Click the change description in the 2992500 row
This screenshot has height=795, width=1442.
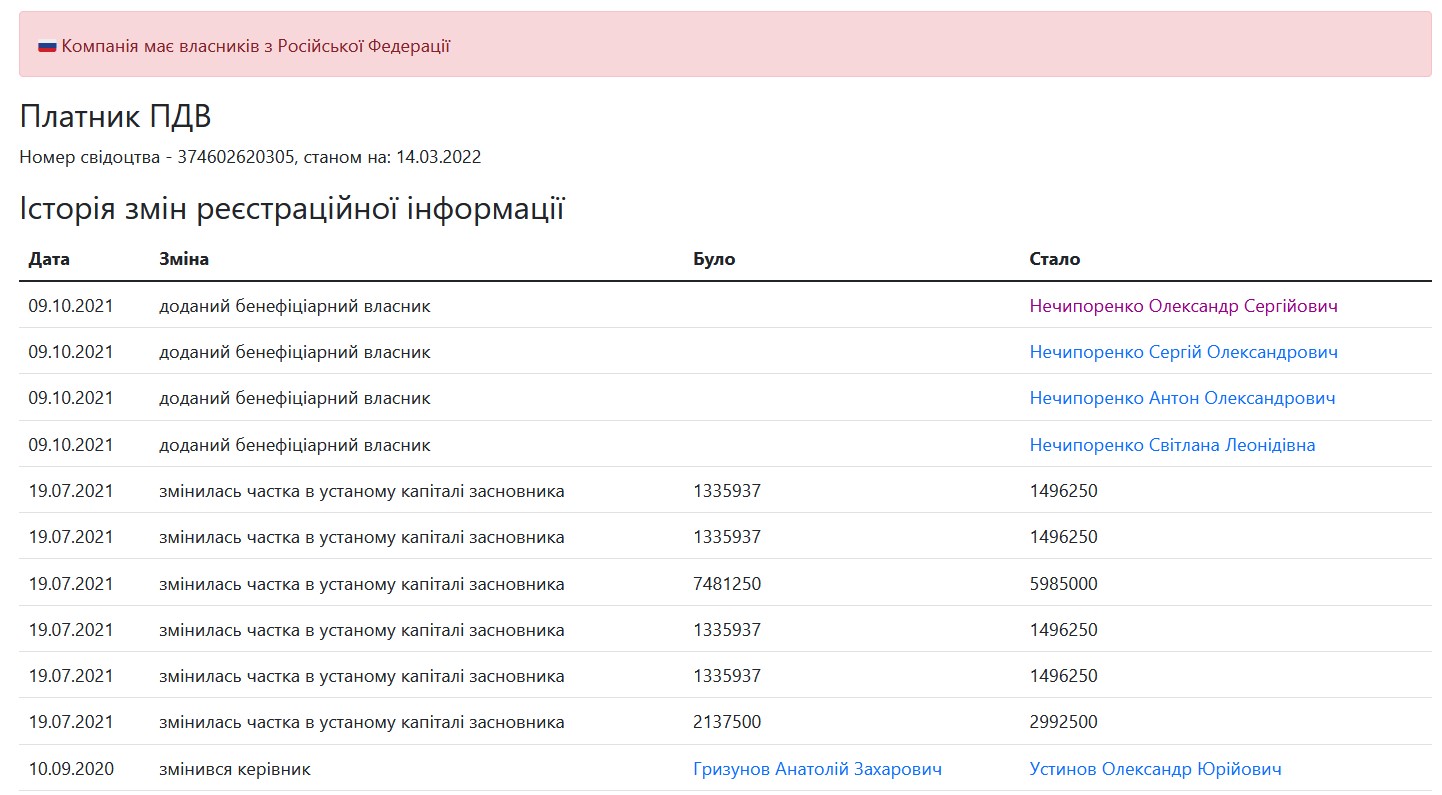tap(362, 722)
